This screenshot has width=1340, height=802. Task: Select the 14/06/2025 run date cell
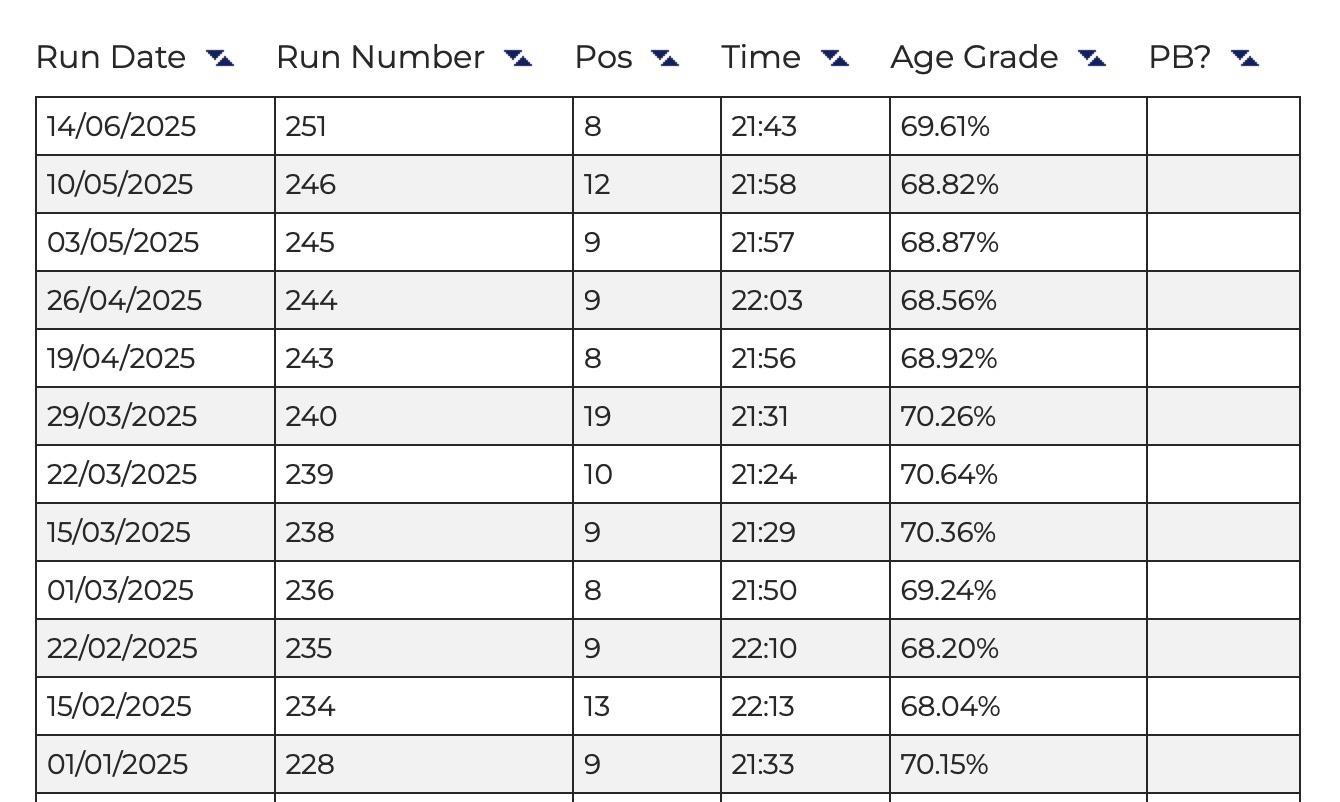pos(155,126)
